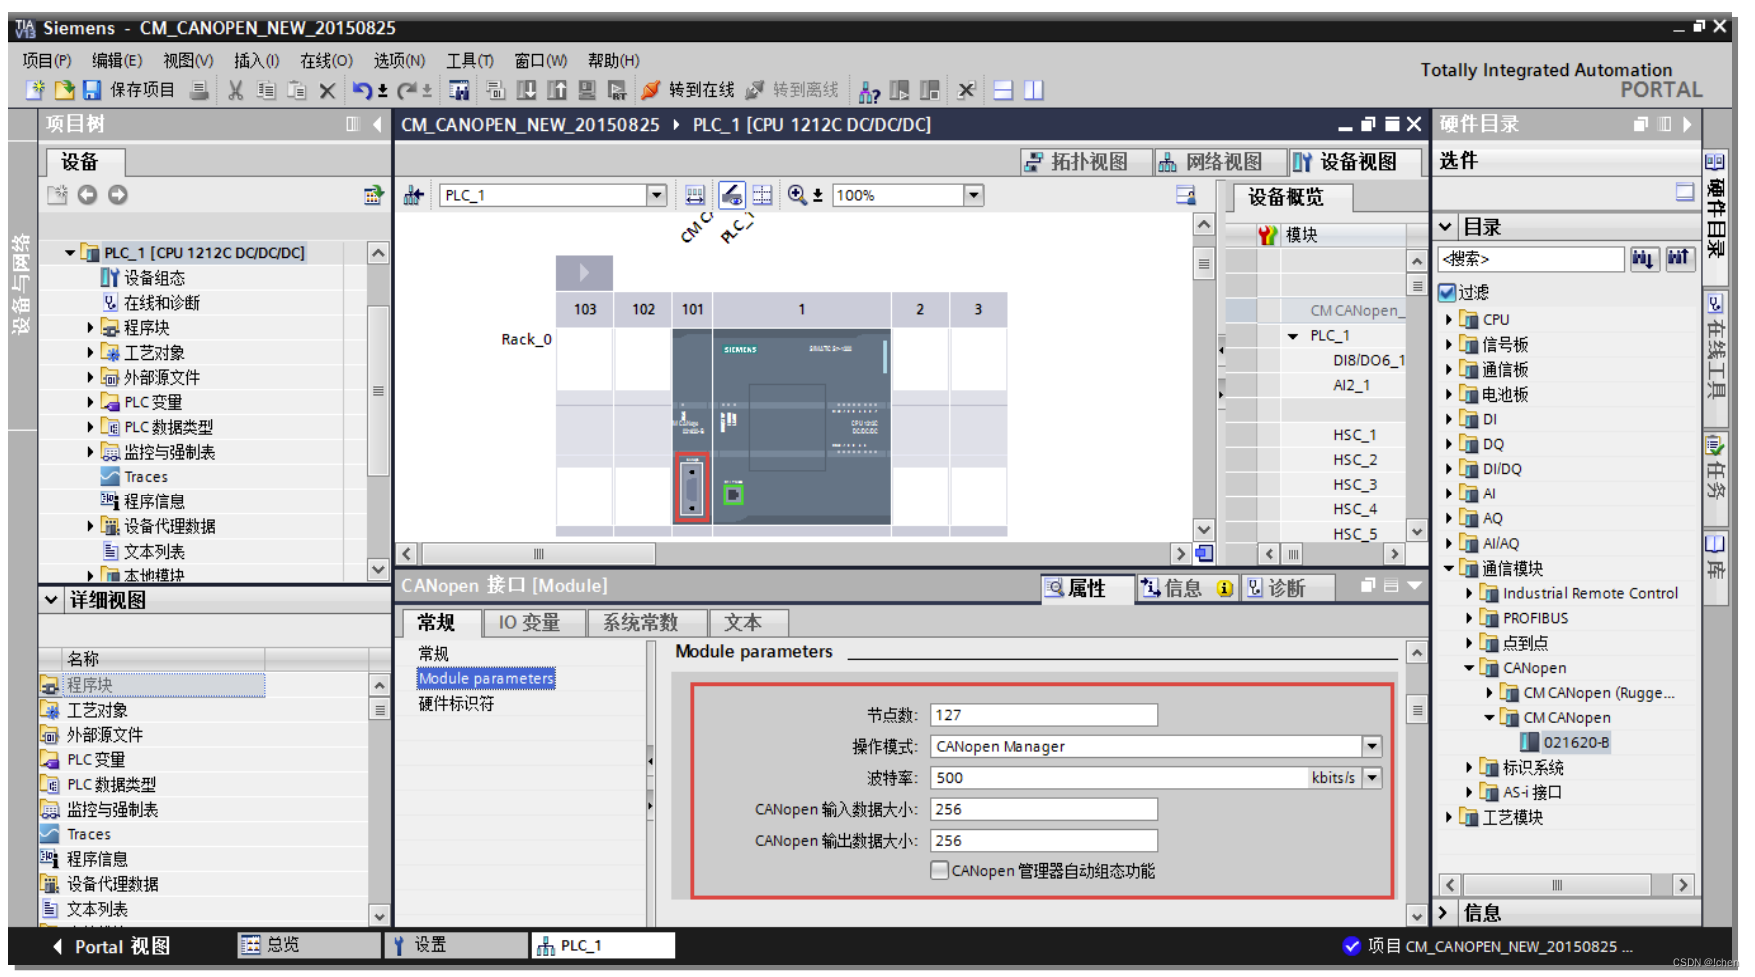Image resolution: width=1755 pixels, height=977 pixels.
Task: Click the 转到在线 button
Action: click(688, 91)
